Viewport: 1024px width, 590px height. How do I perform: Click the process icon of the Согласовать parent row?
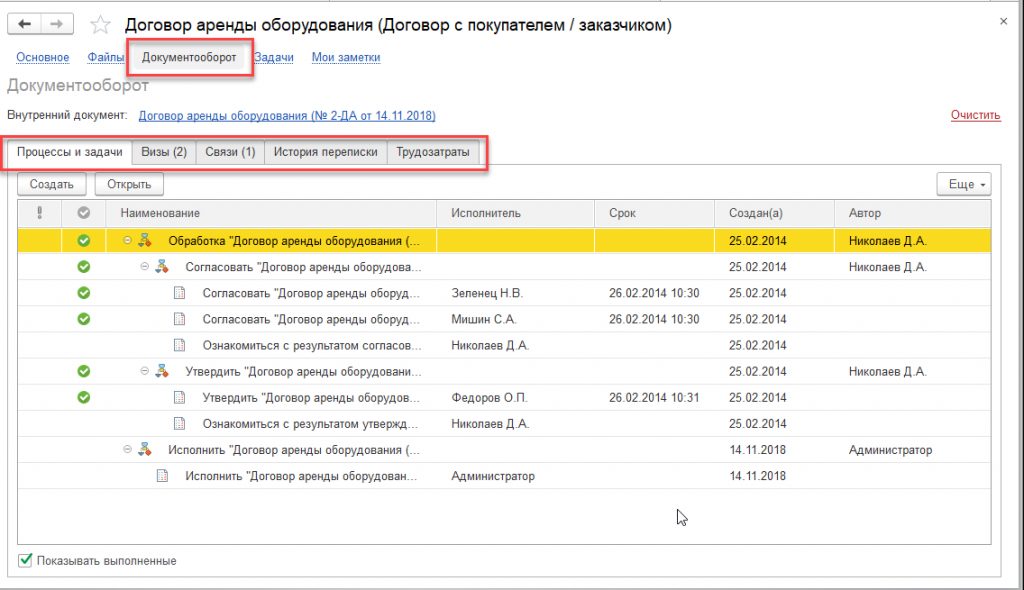point(162,267)
